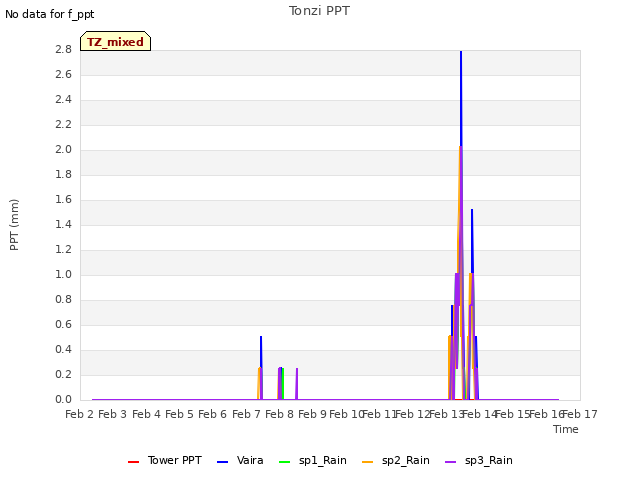Select the Vaira legend label

pyautogui.click(x=250, y=460)
